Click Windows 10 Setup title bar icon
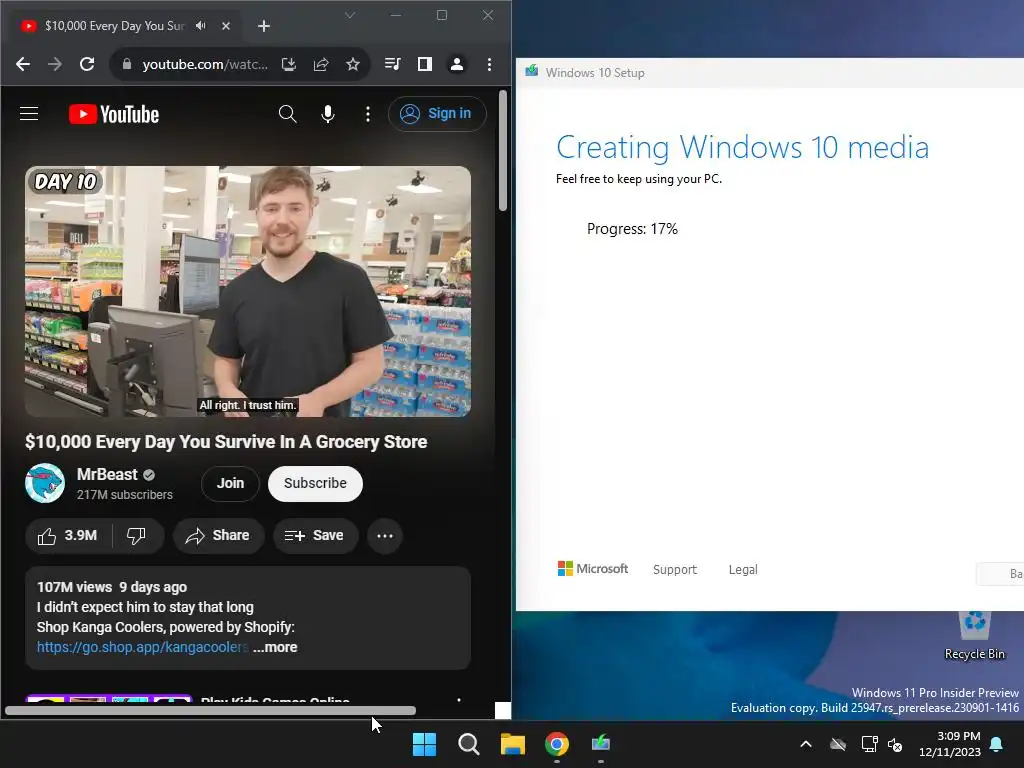Viewport: 1024px width, 768px height. [x=532, y=71]
